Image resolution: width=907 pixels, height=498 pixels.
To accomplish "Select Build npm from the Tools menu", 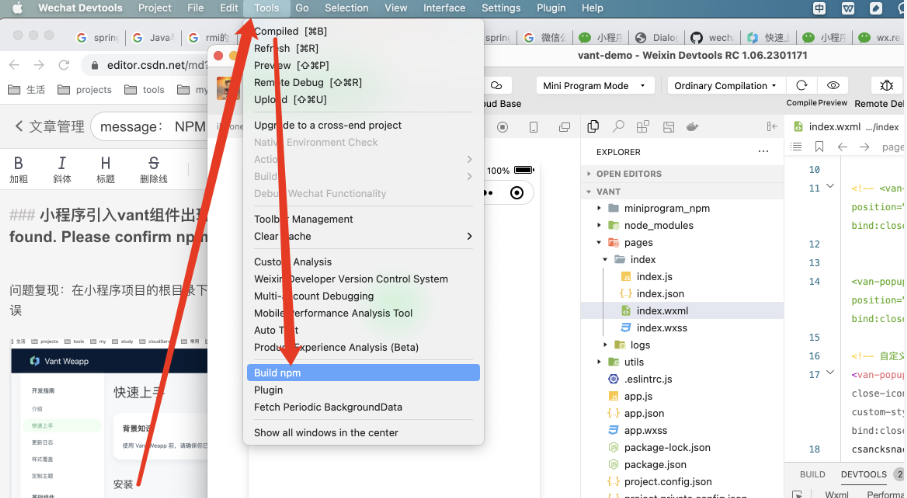I will 363,372.
